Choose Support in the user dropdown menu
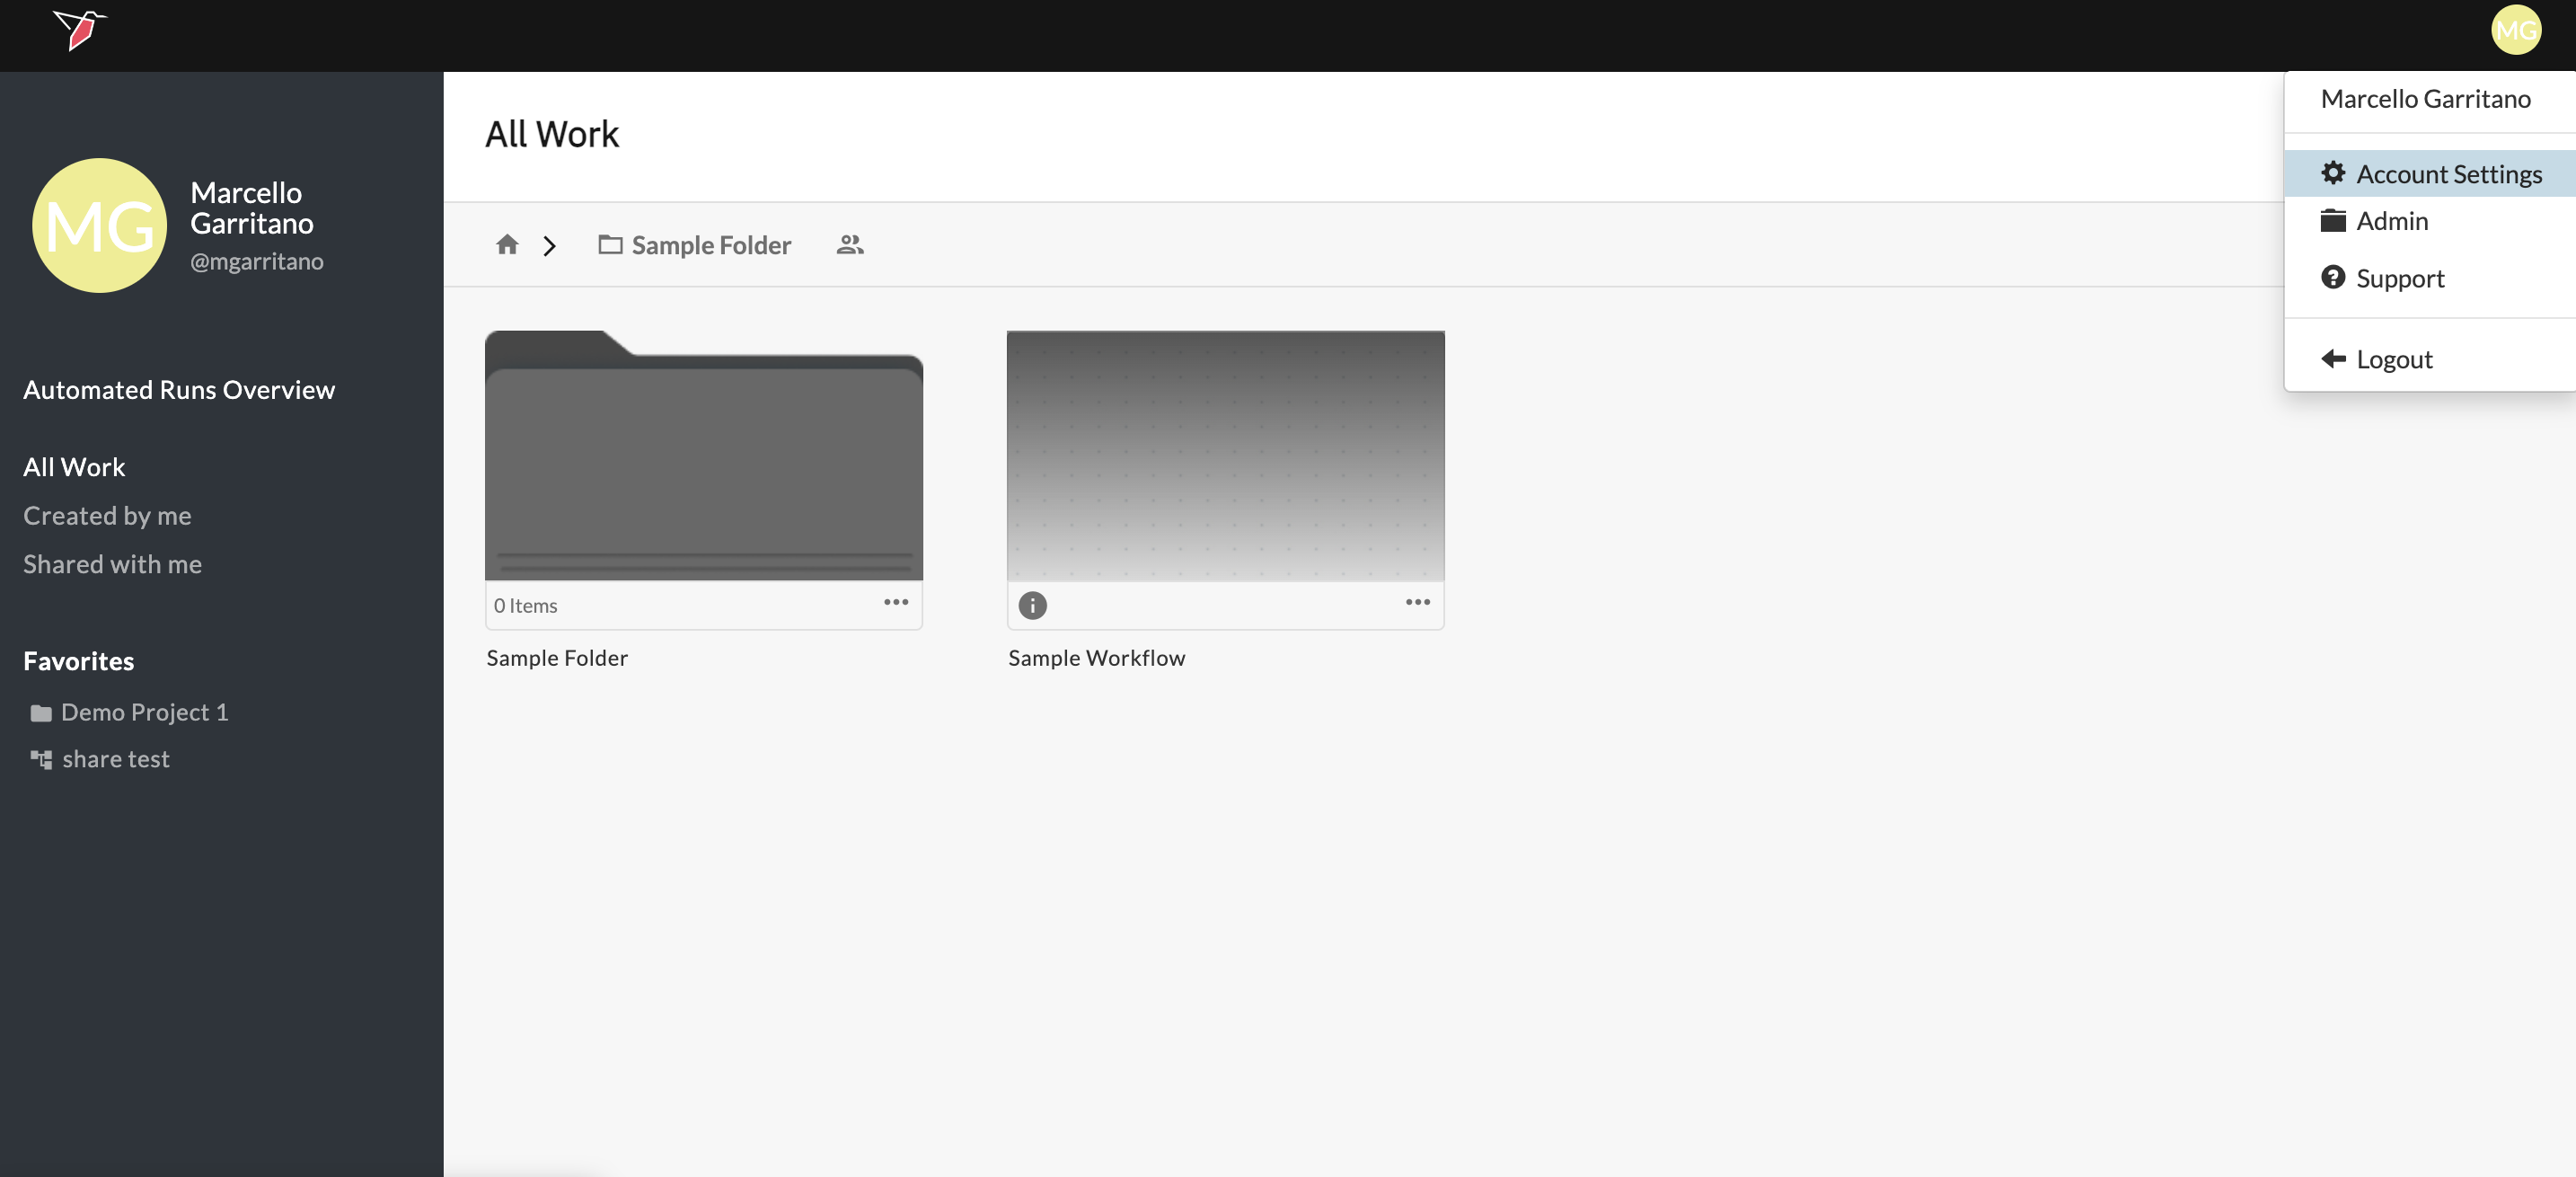Screen dimensions: 2576x1177 tap(2399, 278)
